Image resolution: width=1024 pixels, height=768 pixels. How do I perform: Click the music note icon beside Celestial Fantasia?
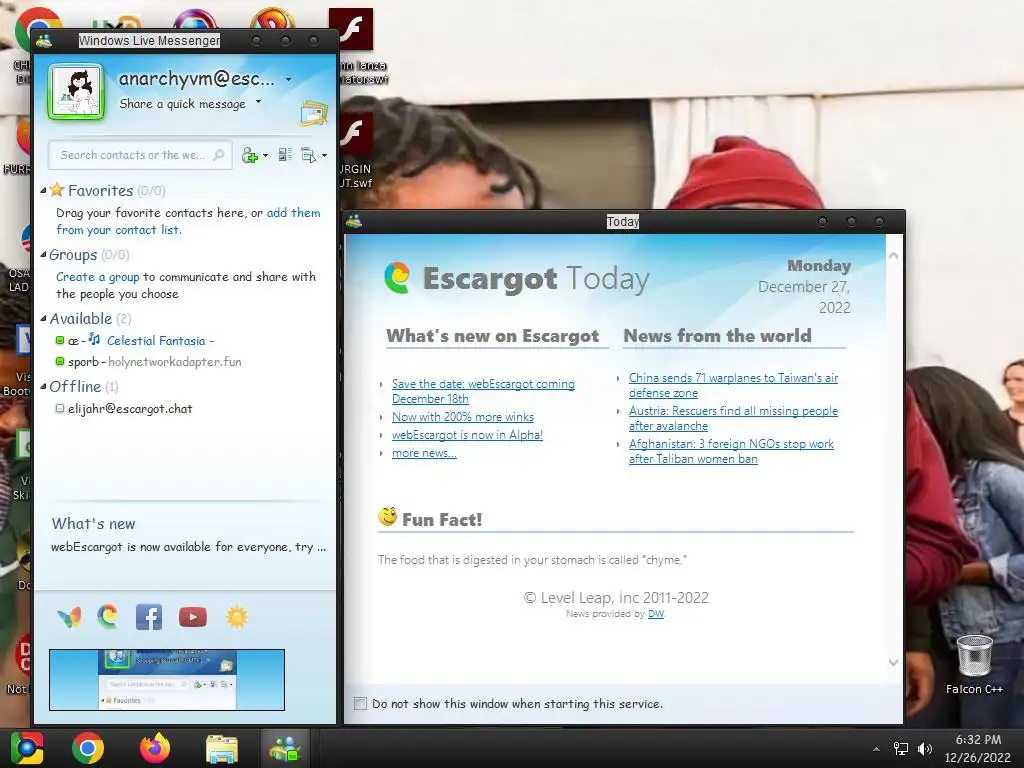pyautogui.click(x=95, y=339)
